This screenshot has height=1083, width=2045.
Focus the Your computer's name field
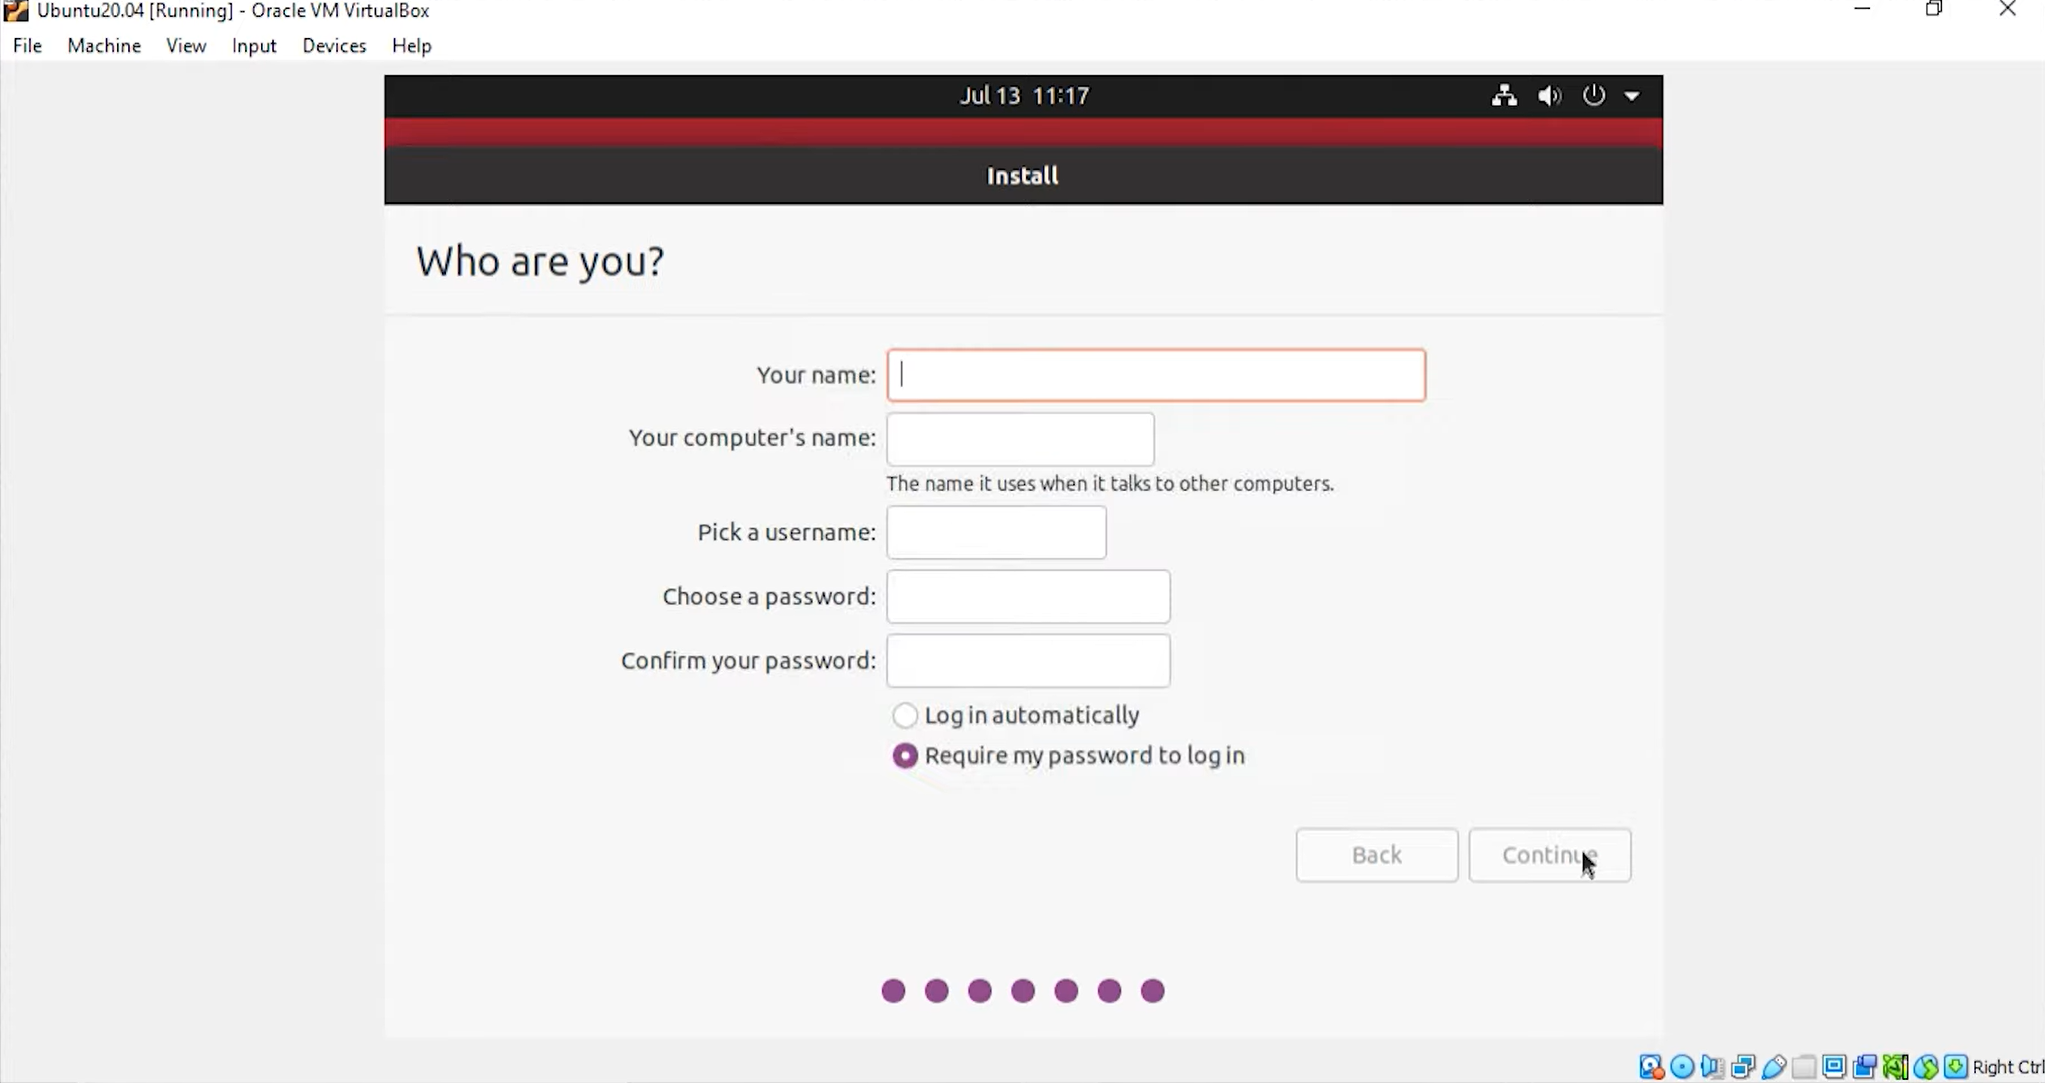point(1020,439)
